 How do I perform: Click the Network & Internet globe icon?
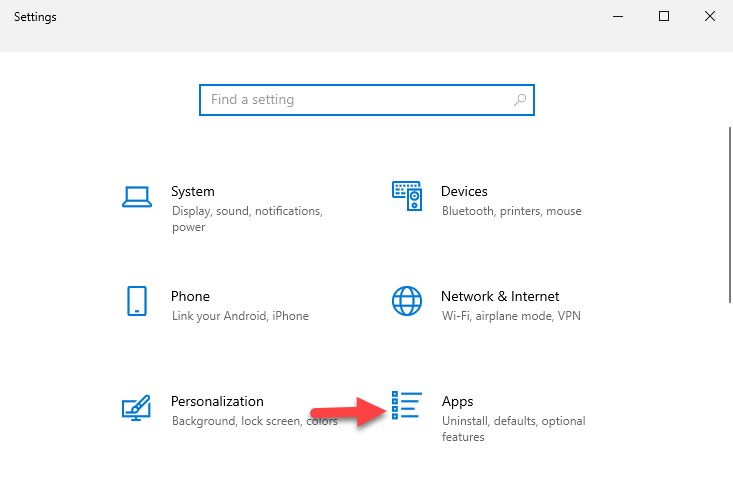(407, 301)
